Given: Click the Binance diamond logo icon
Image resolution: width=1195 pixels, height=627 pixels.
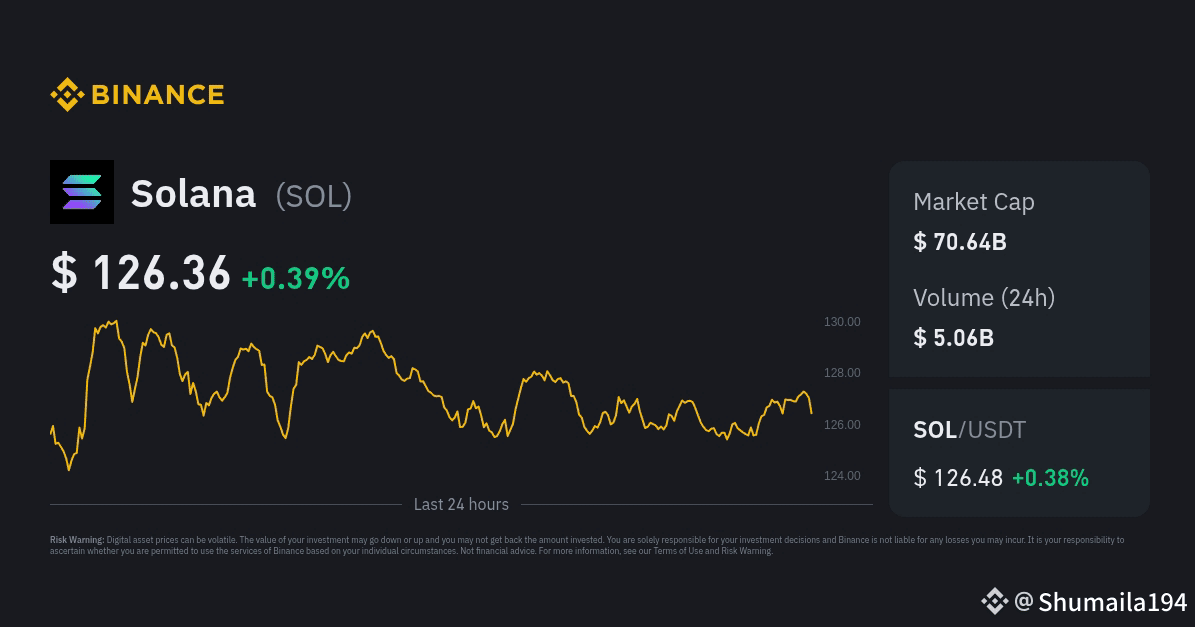Looking at the screenshot, I should [x=67, y=94].
